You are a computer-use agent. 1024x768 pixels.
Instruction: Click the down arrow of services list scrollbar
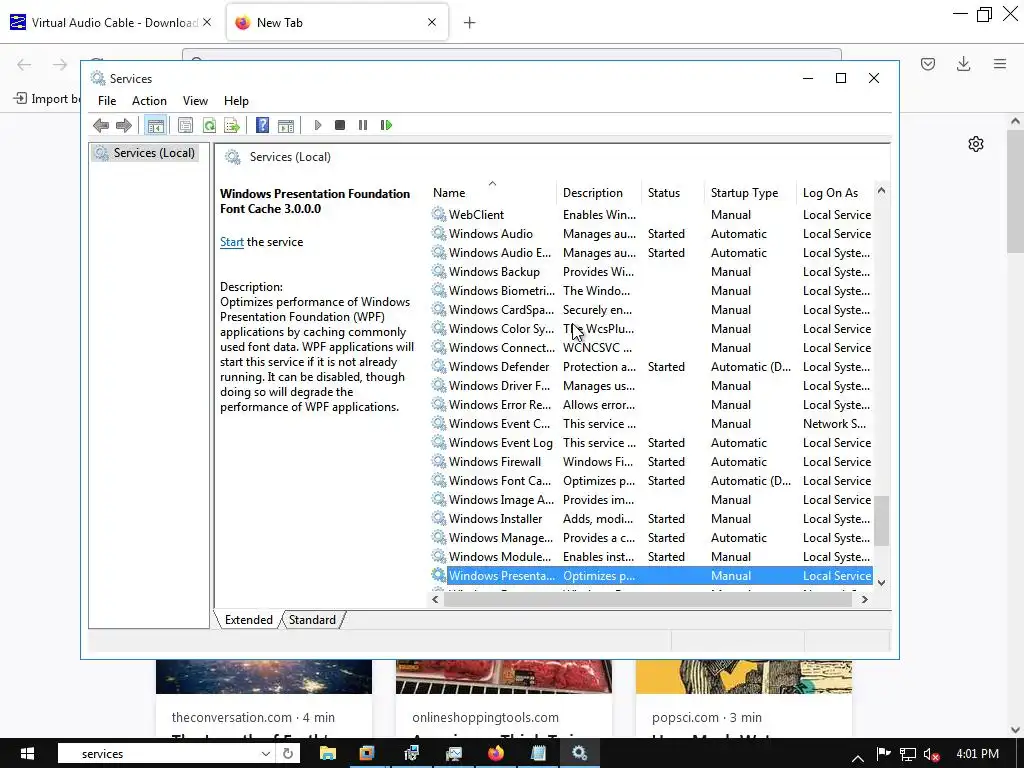coord(882,583)
